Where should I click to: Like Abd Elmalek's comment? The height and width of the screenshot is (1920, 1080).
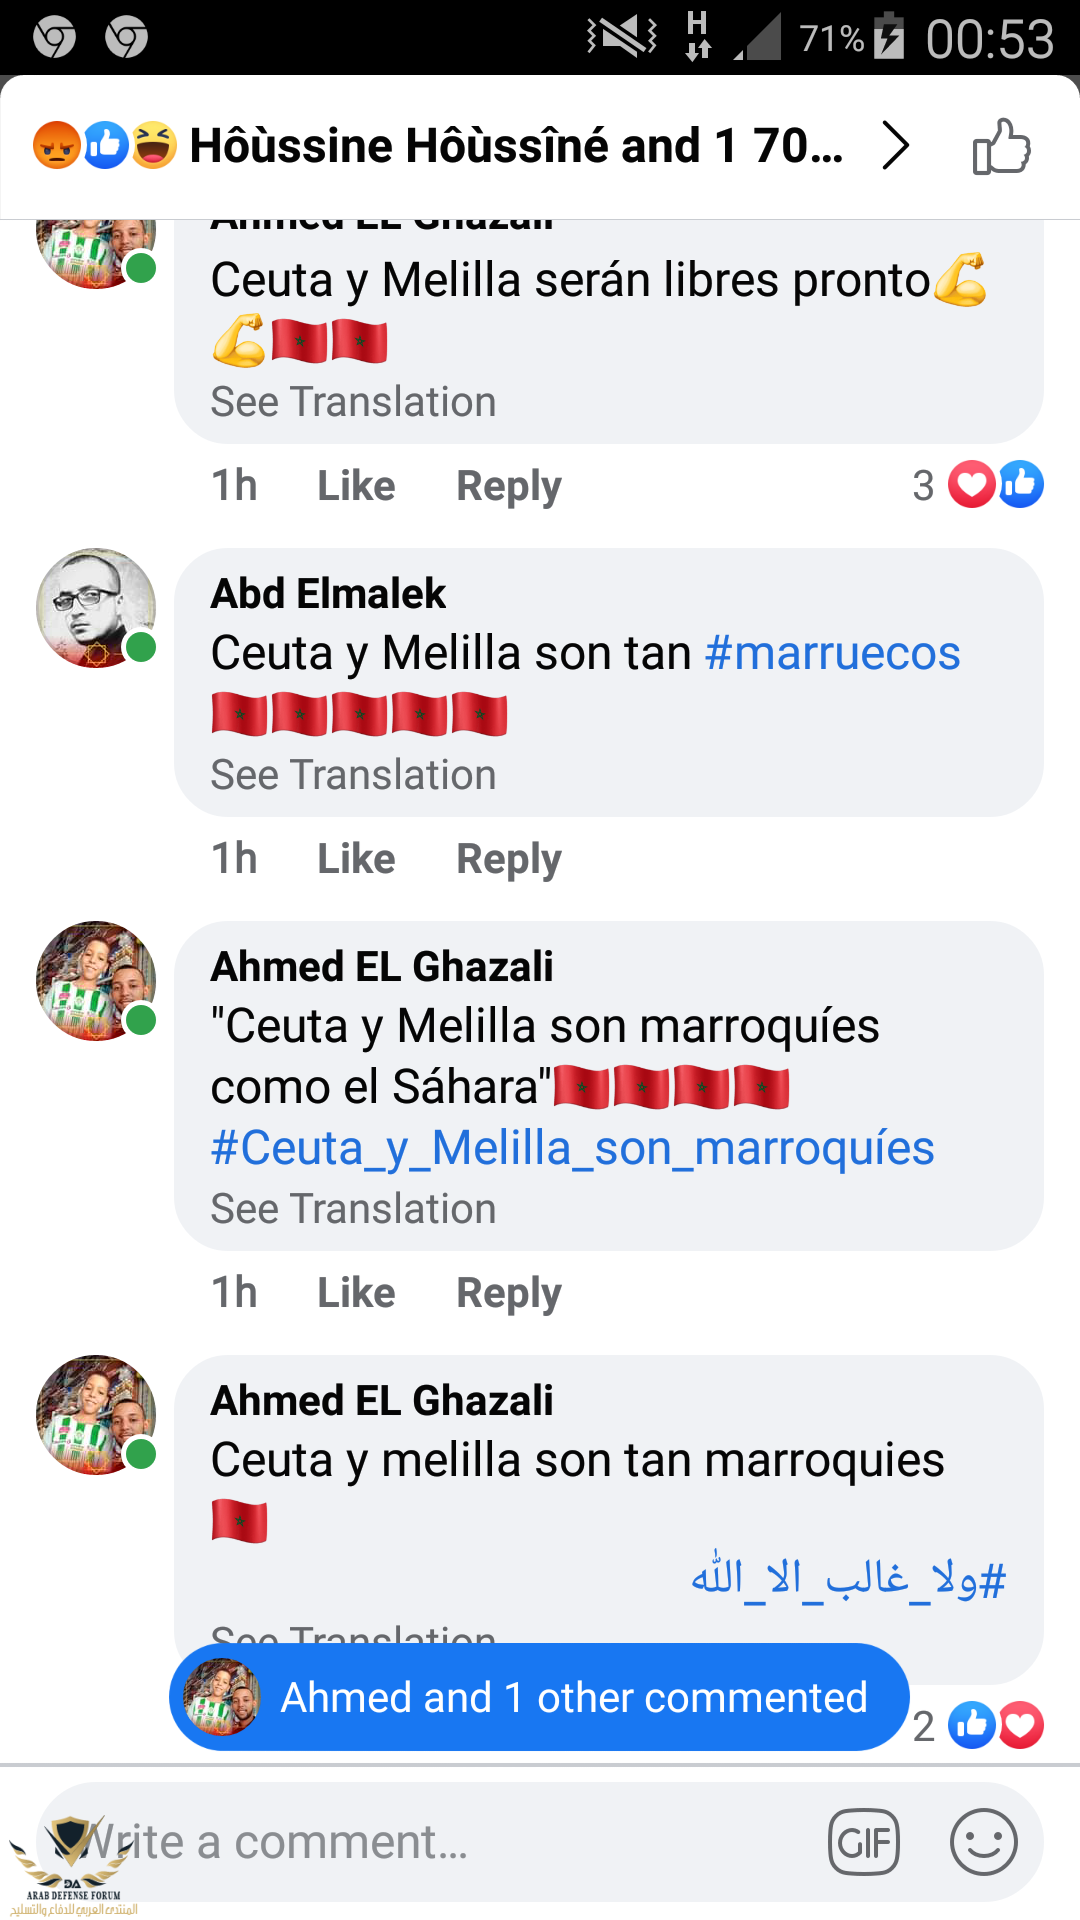pyautogui.click(x=356, y=859)
